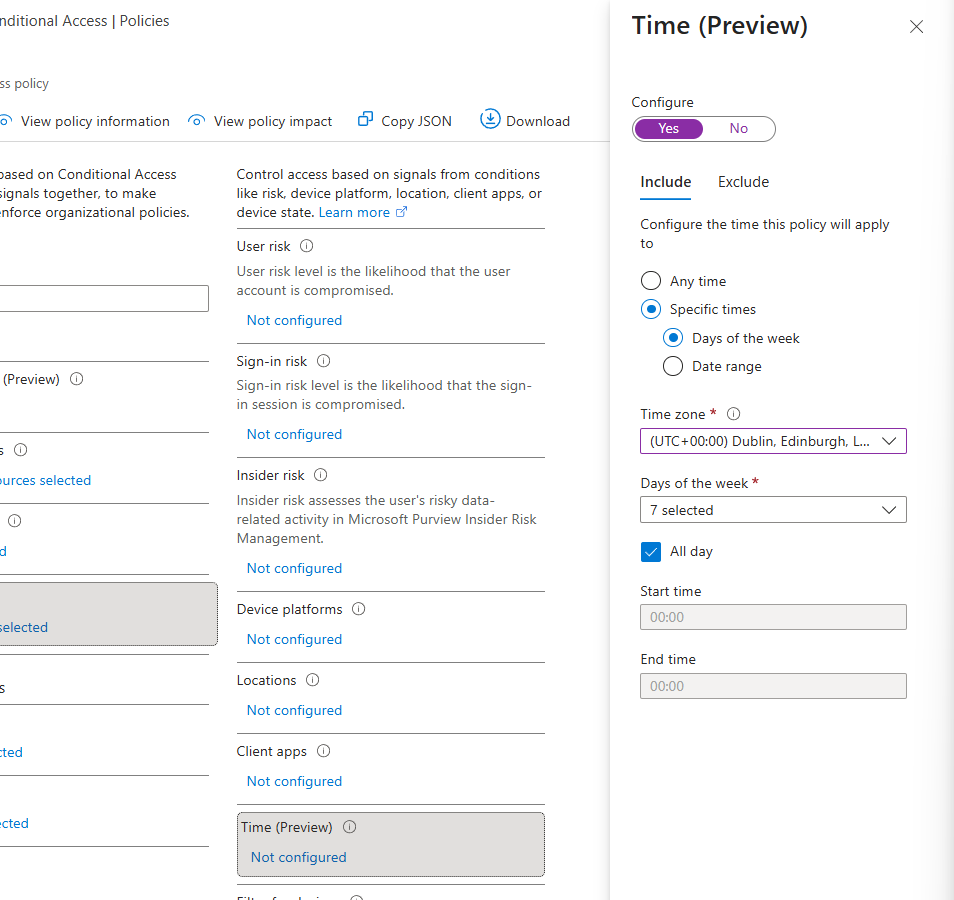Set Configure toggle to Yes
The width and height of the screenshot is (954, 900).
(x=668, y=128)
